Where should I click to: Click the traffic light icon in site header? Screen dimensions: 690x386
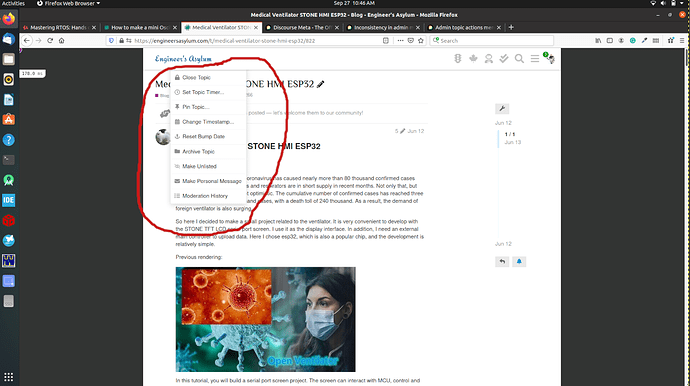click(x=458, y=59)
